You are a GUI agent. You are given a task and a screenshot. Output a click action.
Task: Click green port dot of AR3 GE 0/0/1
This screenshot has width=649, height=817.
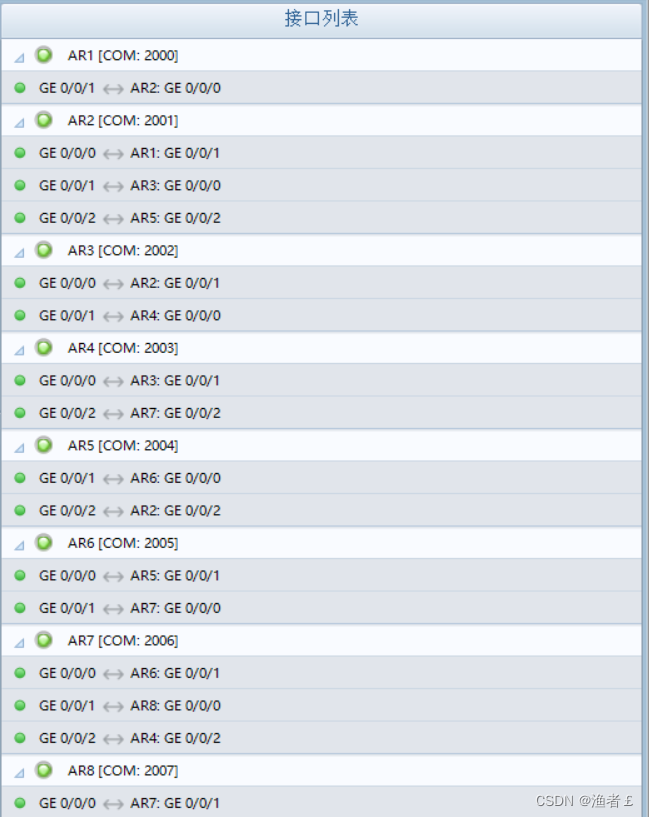(20, 315)
